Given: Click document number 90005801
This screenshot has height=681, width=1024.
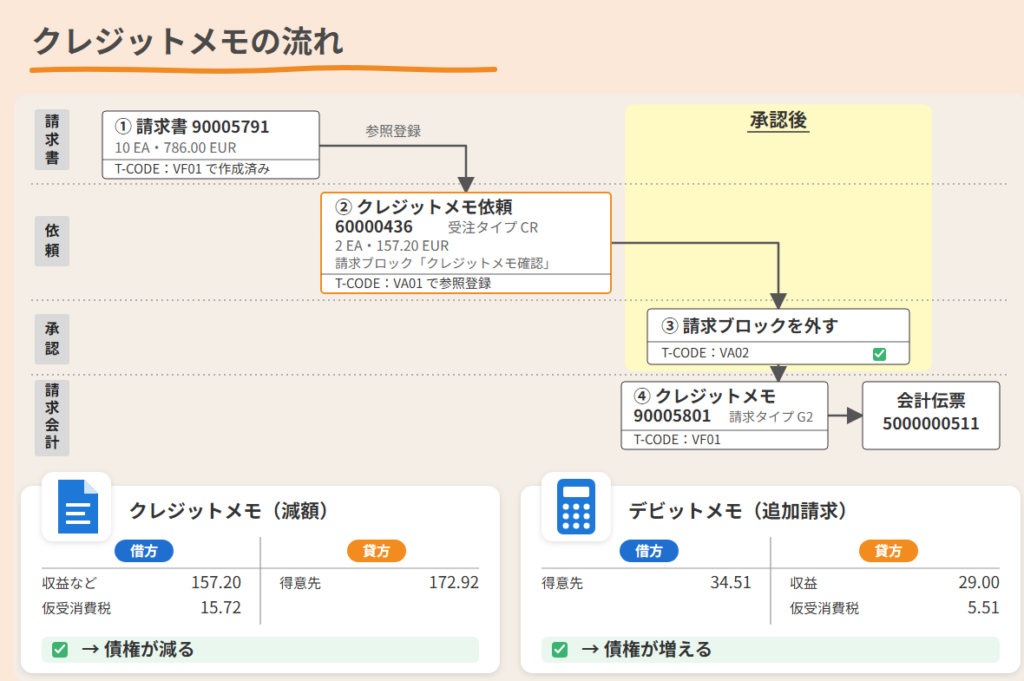Looking at the screenshot, I should (672, 415).
